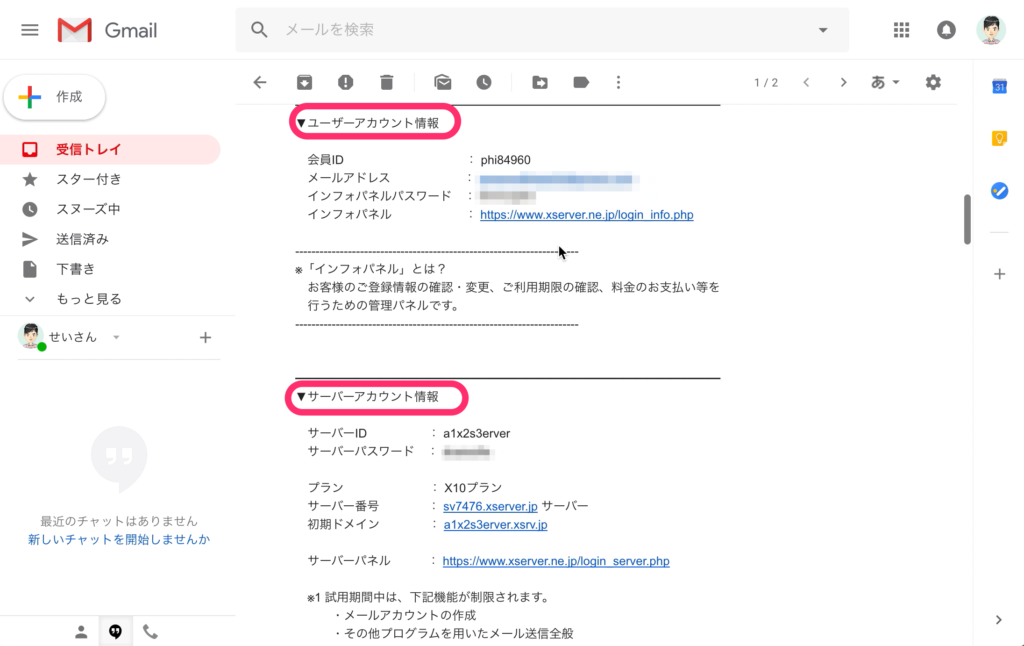The image size is (1024, 646).
Task: Snooze this email
Action: click(x=483, y=82)
